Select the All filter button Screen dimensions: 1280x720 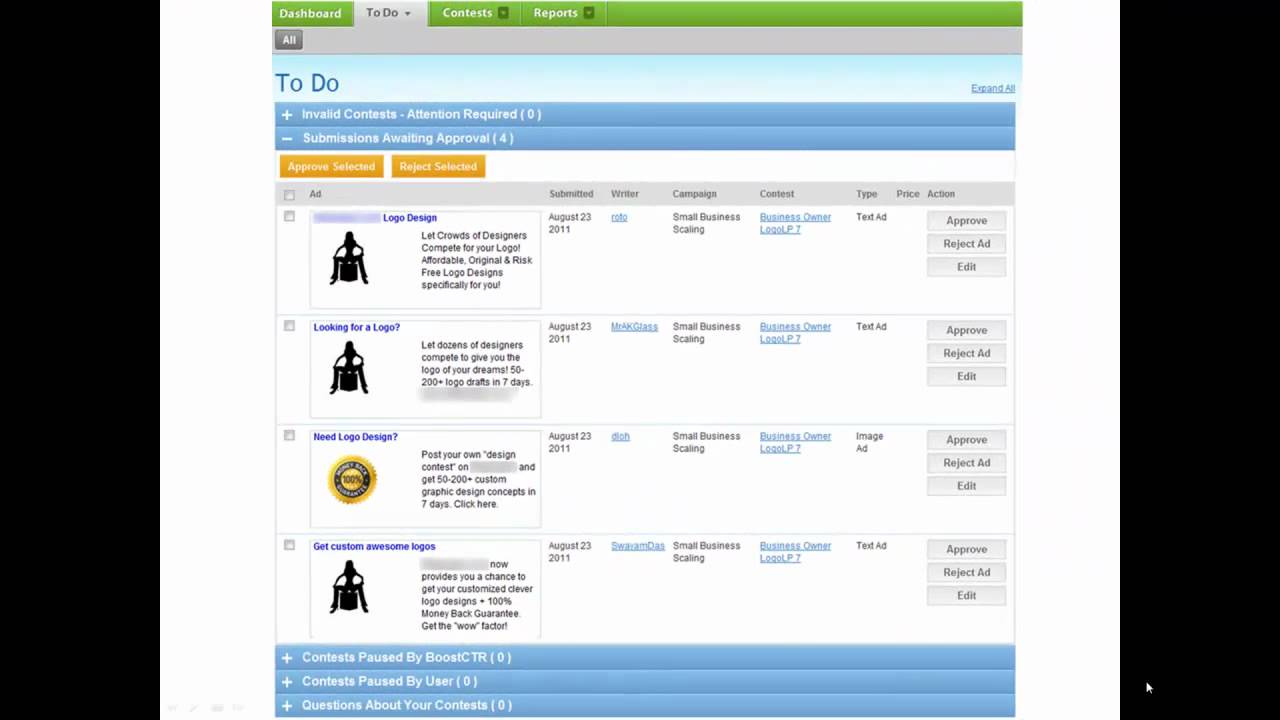(x=289, y=40)
